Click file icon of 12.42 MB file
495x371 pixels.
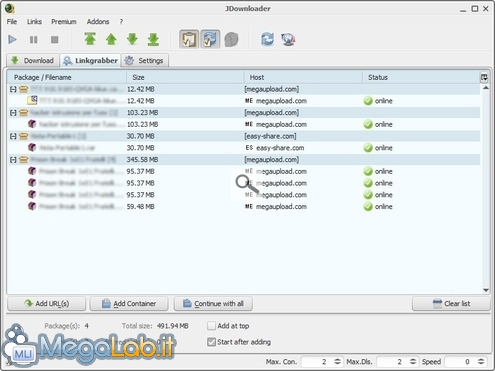tap(32, 100)
